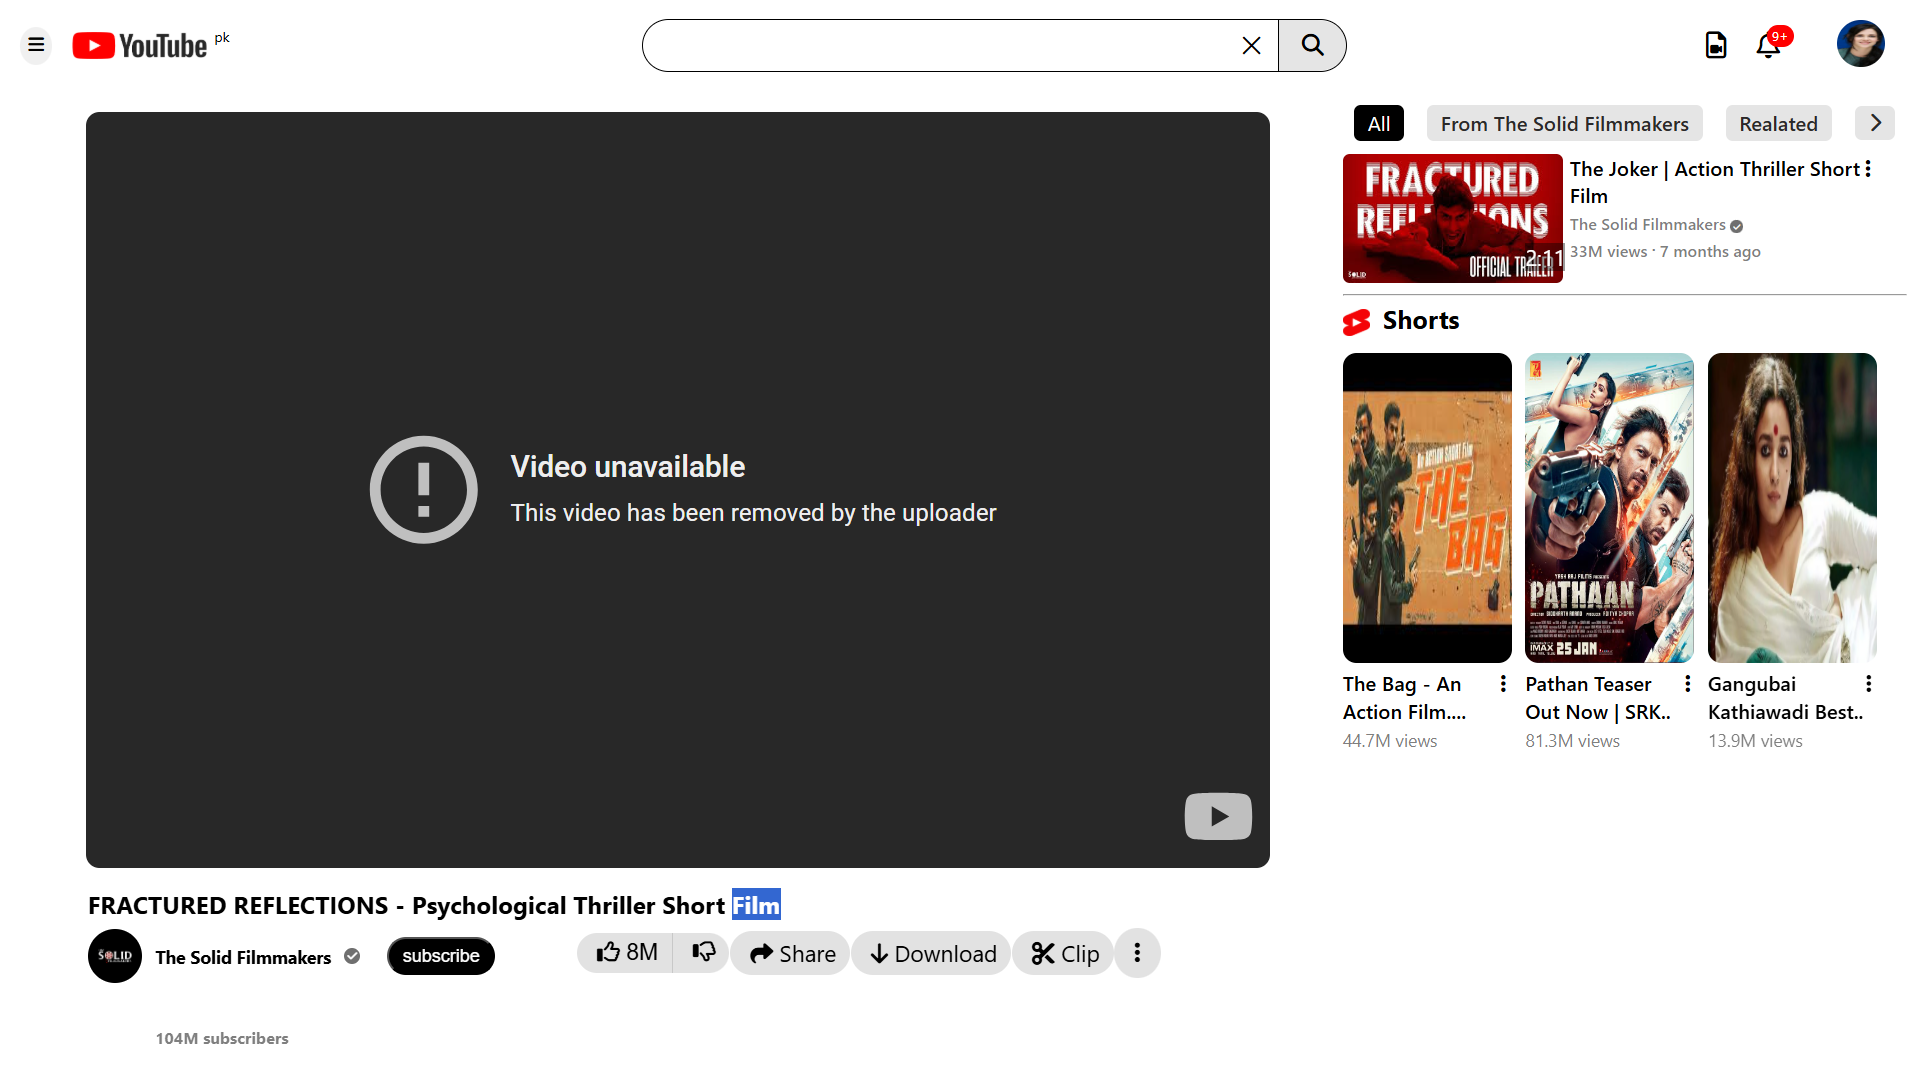Viewport: 1920px width, 1080px height.
Task: Open the user profile avatar
Action: tap(1860, 44)
